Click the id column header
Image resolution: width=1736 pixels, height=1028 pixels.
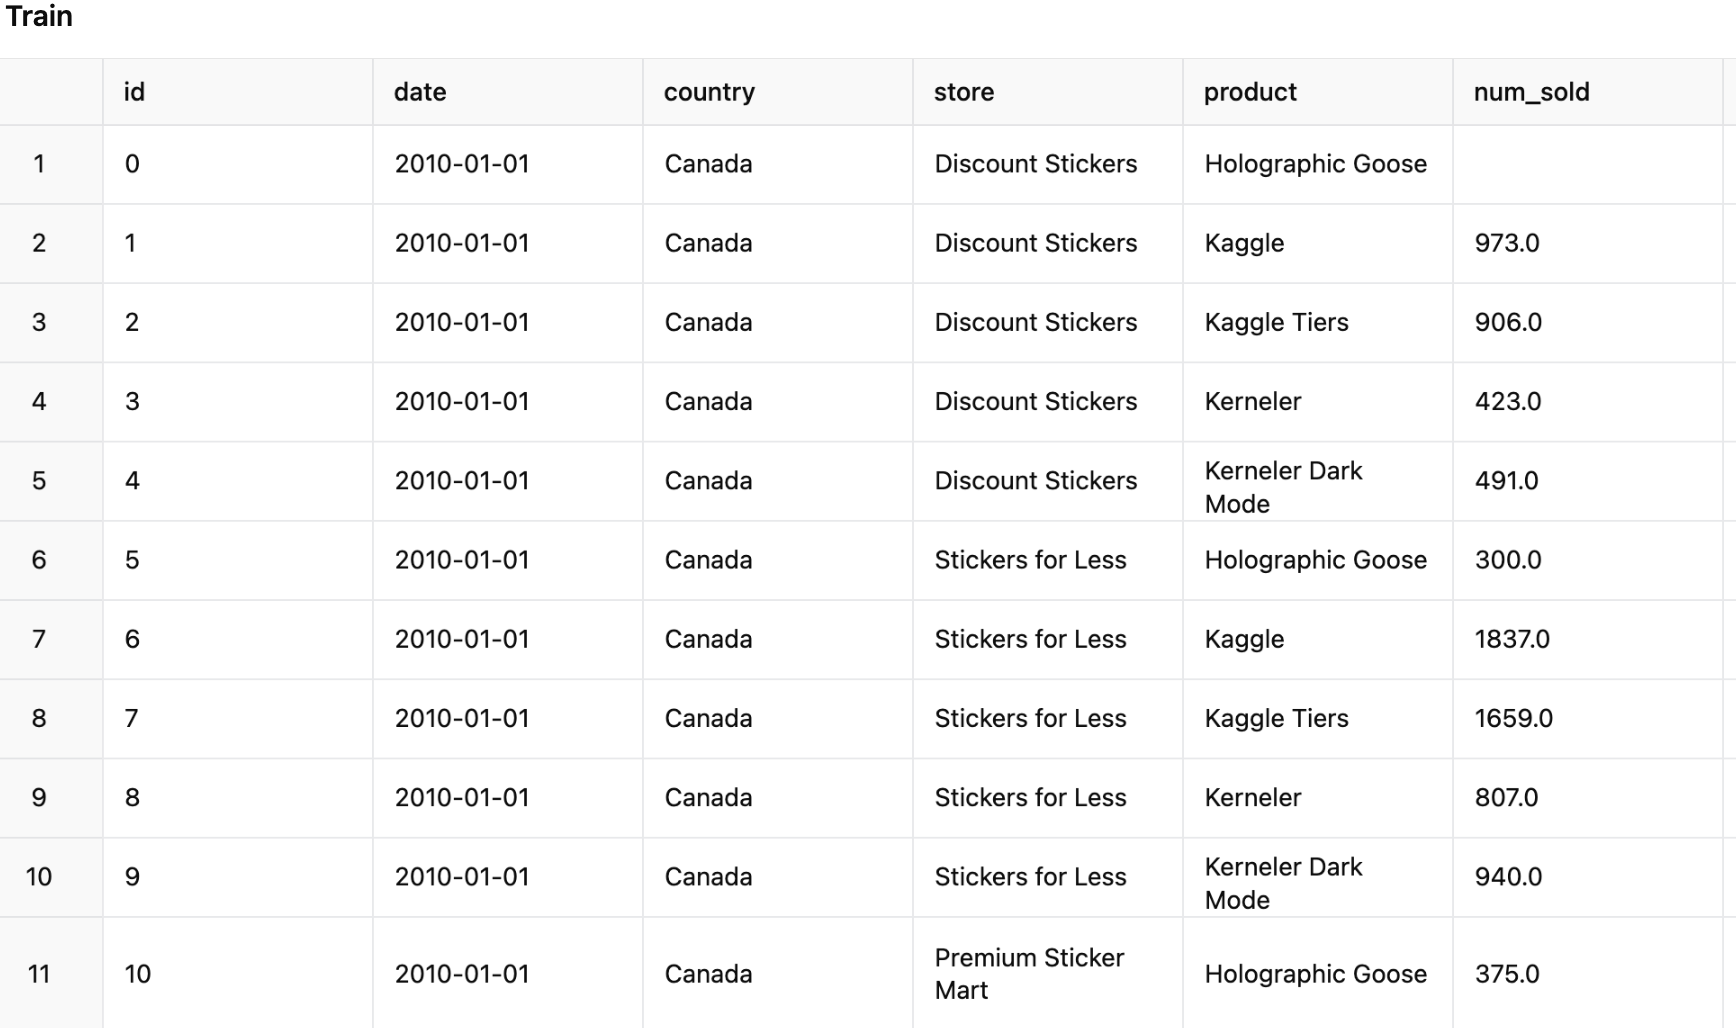(237, 92)
